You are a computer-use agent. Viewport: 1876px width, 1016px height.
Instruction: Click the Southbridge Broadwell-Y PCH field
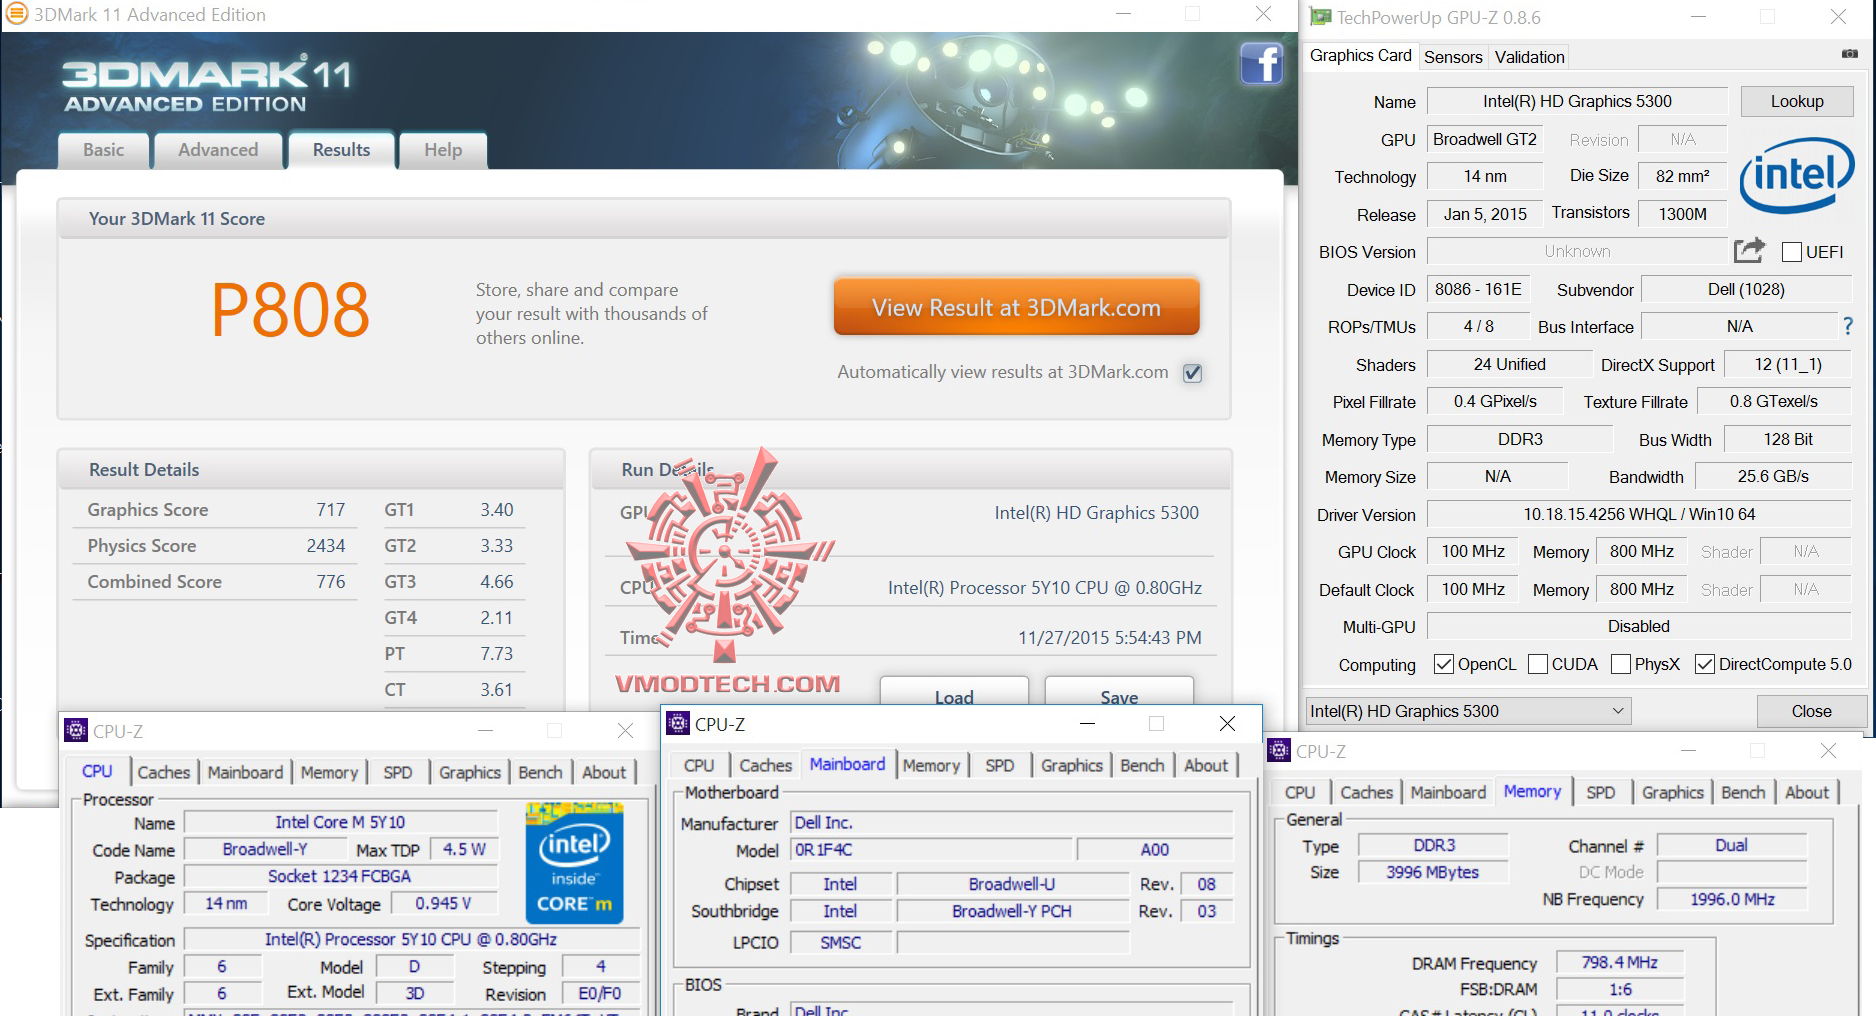[x=1012, y=911]
